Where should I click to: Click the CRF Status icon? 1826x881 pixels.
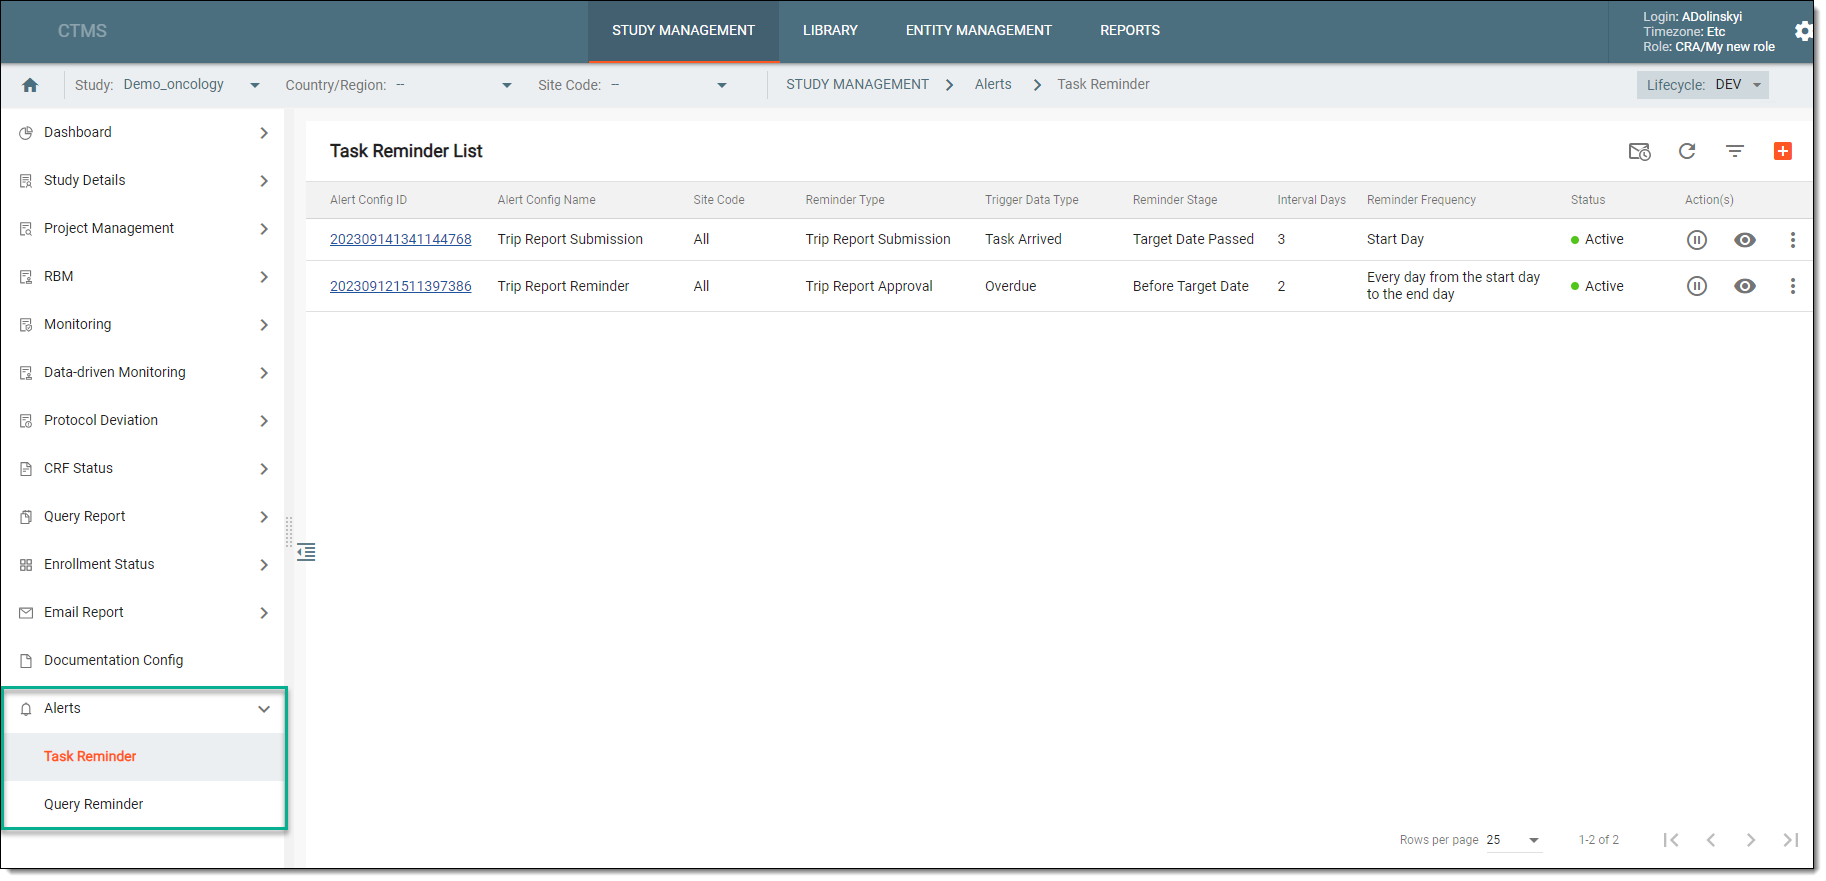[26, 469]
